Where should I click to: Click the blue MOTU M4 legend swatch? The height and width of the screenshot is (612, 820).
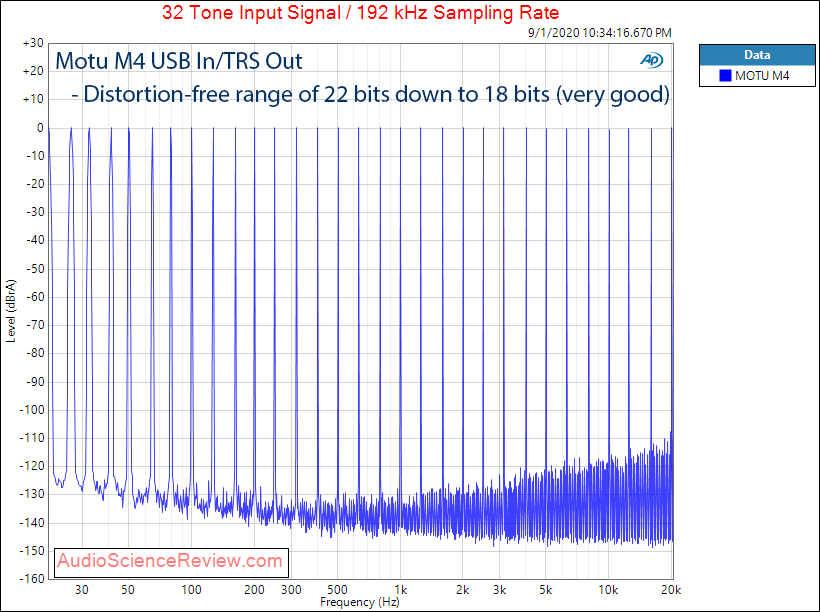[x=725, y=76]
